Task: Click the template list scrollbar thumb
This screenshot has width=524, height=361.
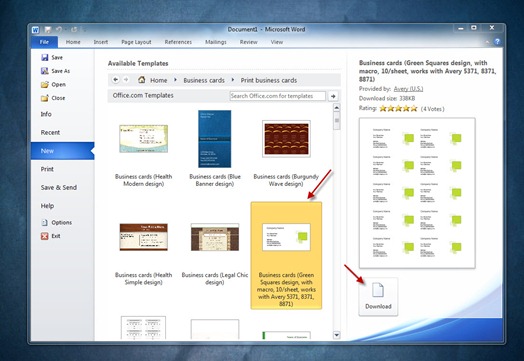Action: 337,121
